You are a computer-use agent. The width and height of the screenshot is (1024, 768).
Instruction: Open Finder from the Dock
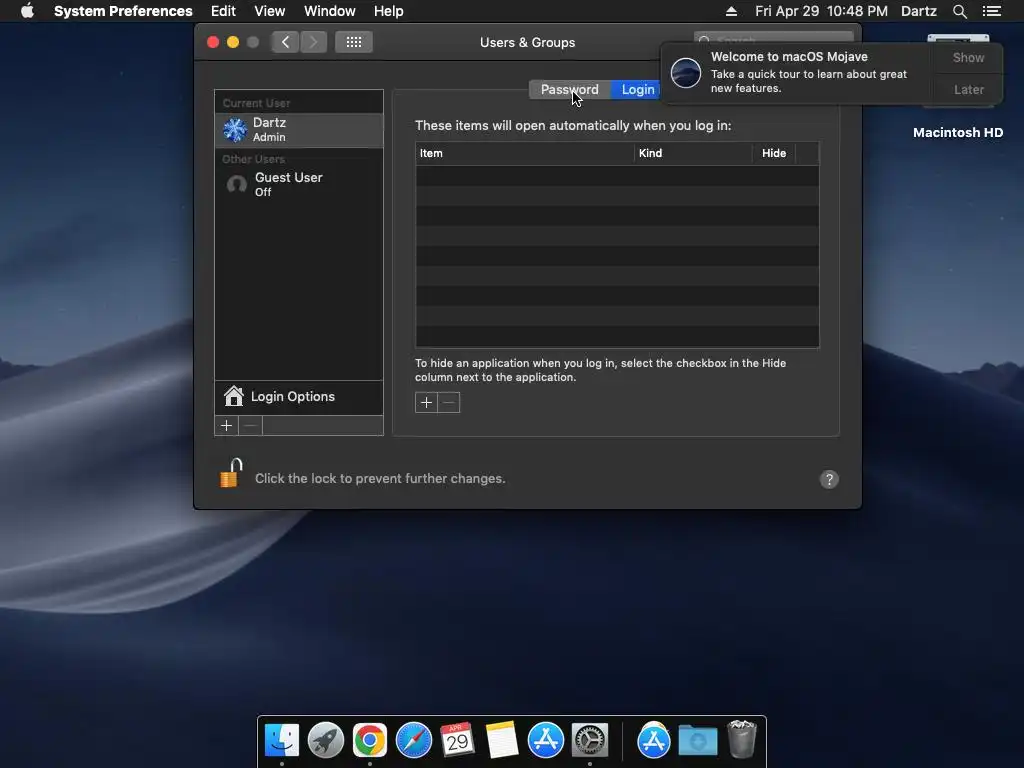[x=281, y=741]
